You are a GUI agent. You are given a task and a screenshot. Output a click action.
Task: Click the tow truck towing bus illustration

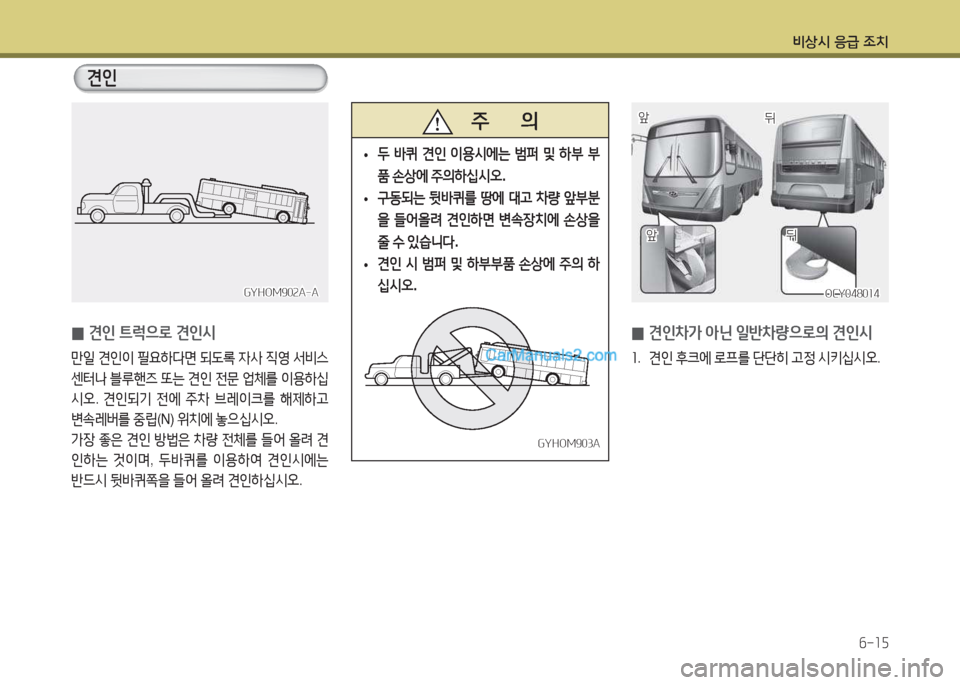[195, 201]
